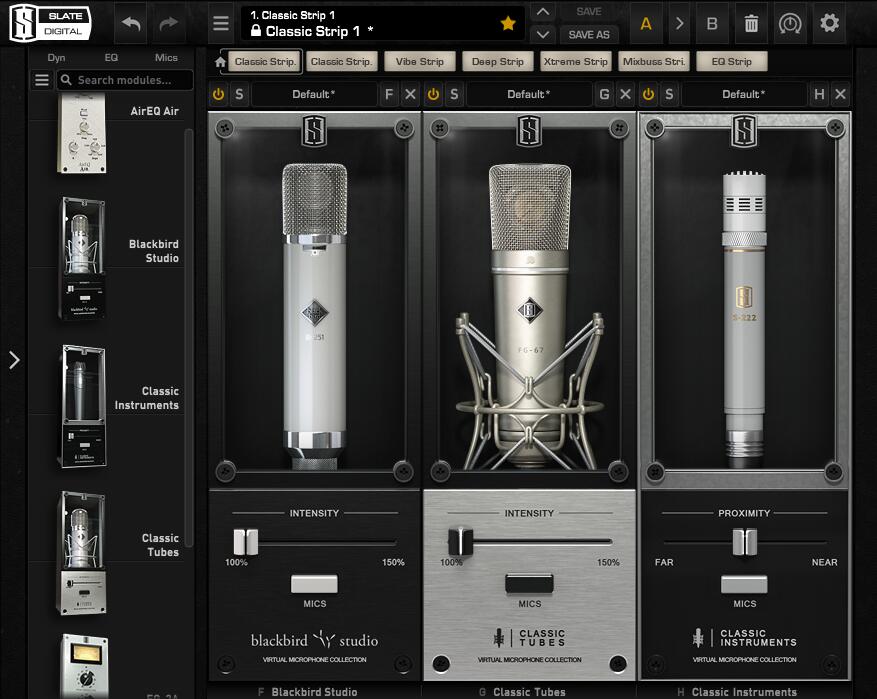Click the S-222 microphone image
The height and width of the screenshot is (699, 877).
coord(744,319)
